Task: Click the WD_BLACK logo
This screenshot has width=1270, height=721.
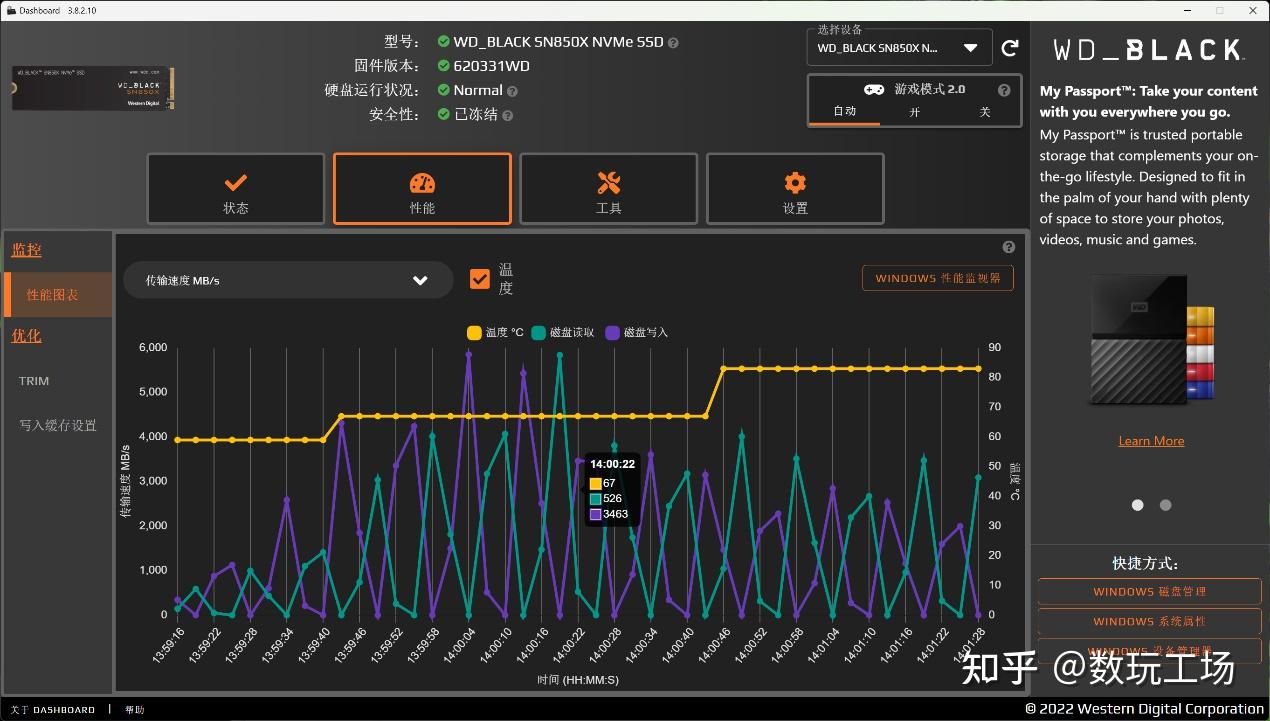Action: coord(1149,49)
